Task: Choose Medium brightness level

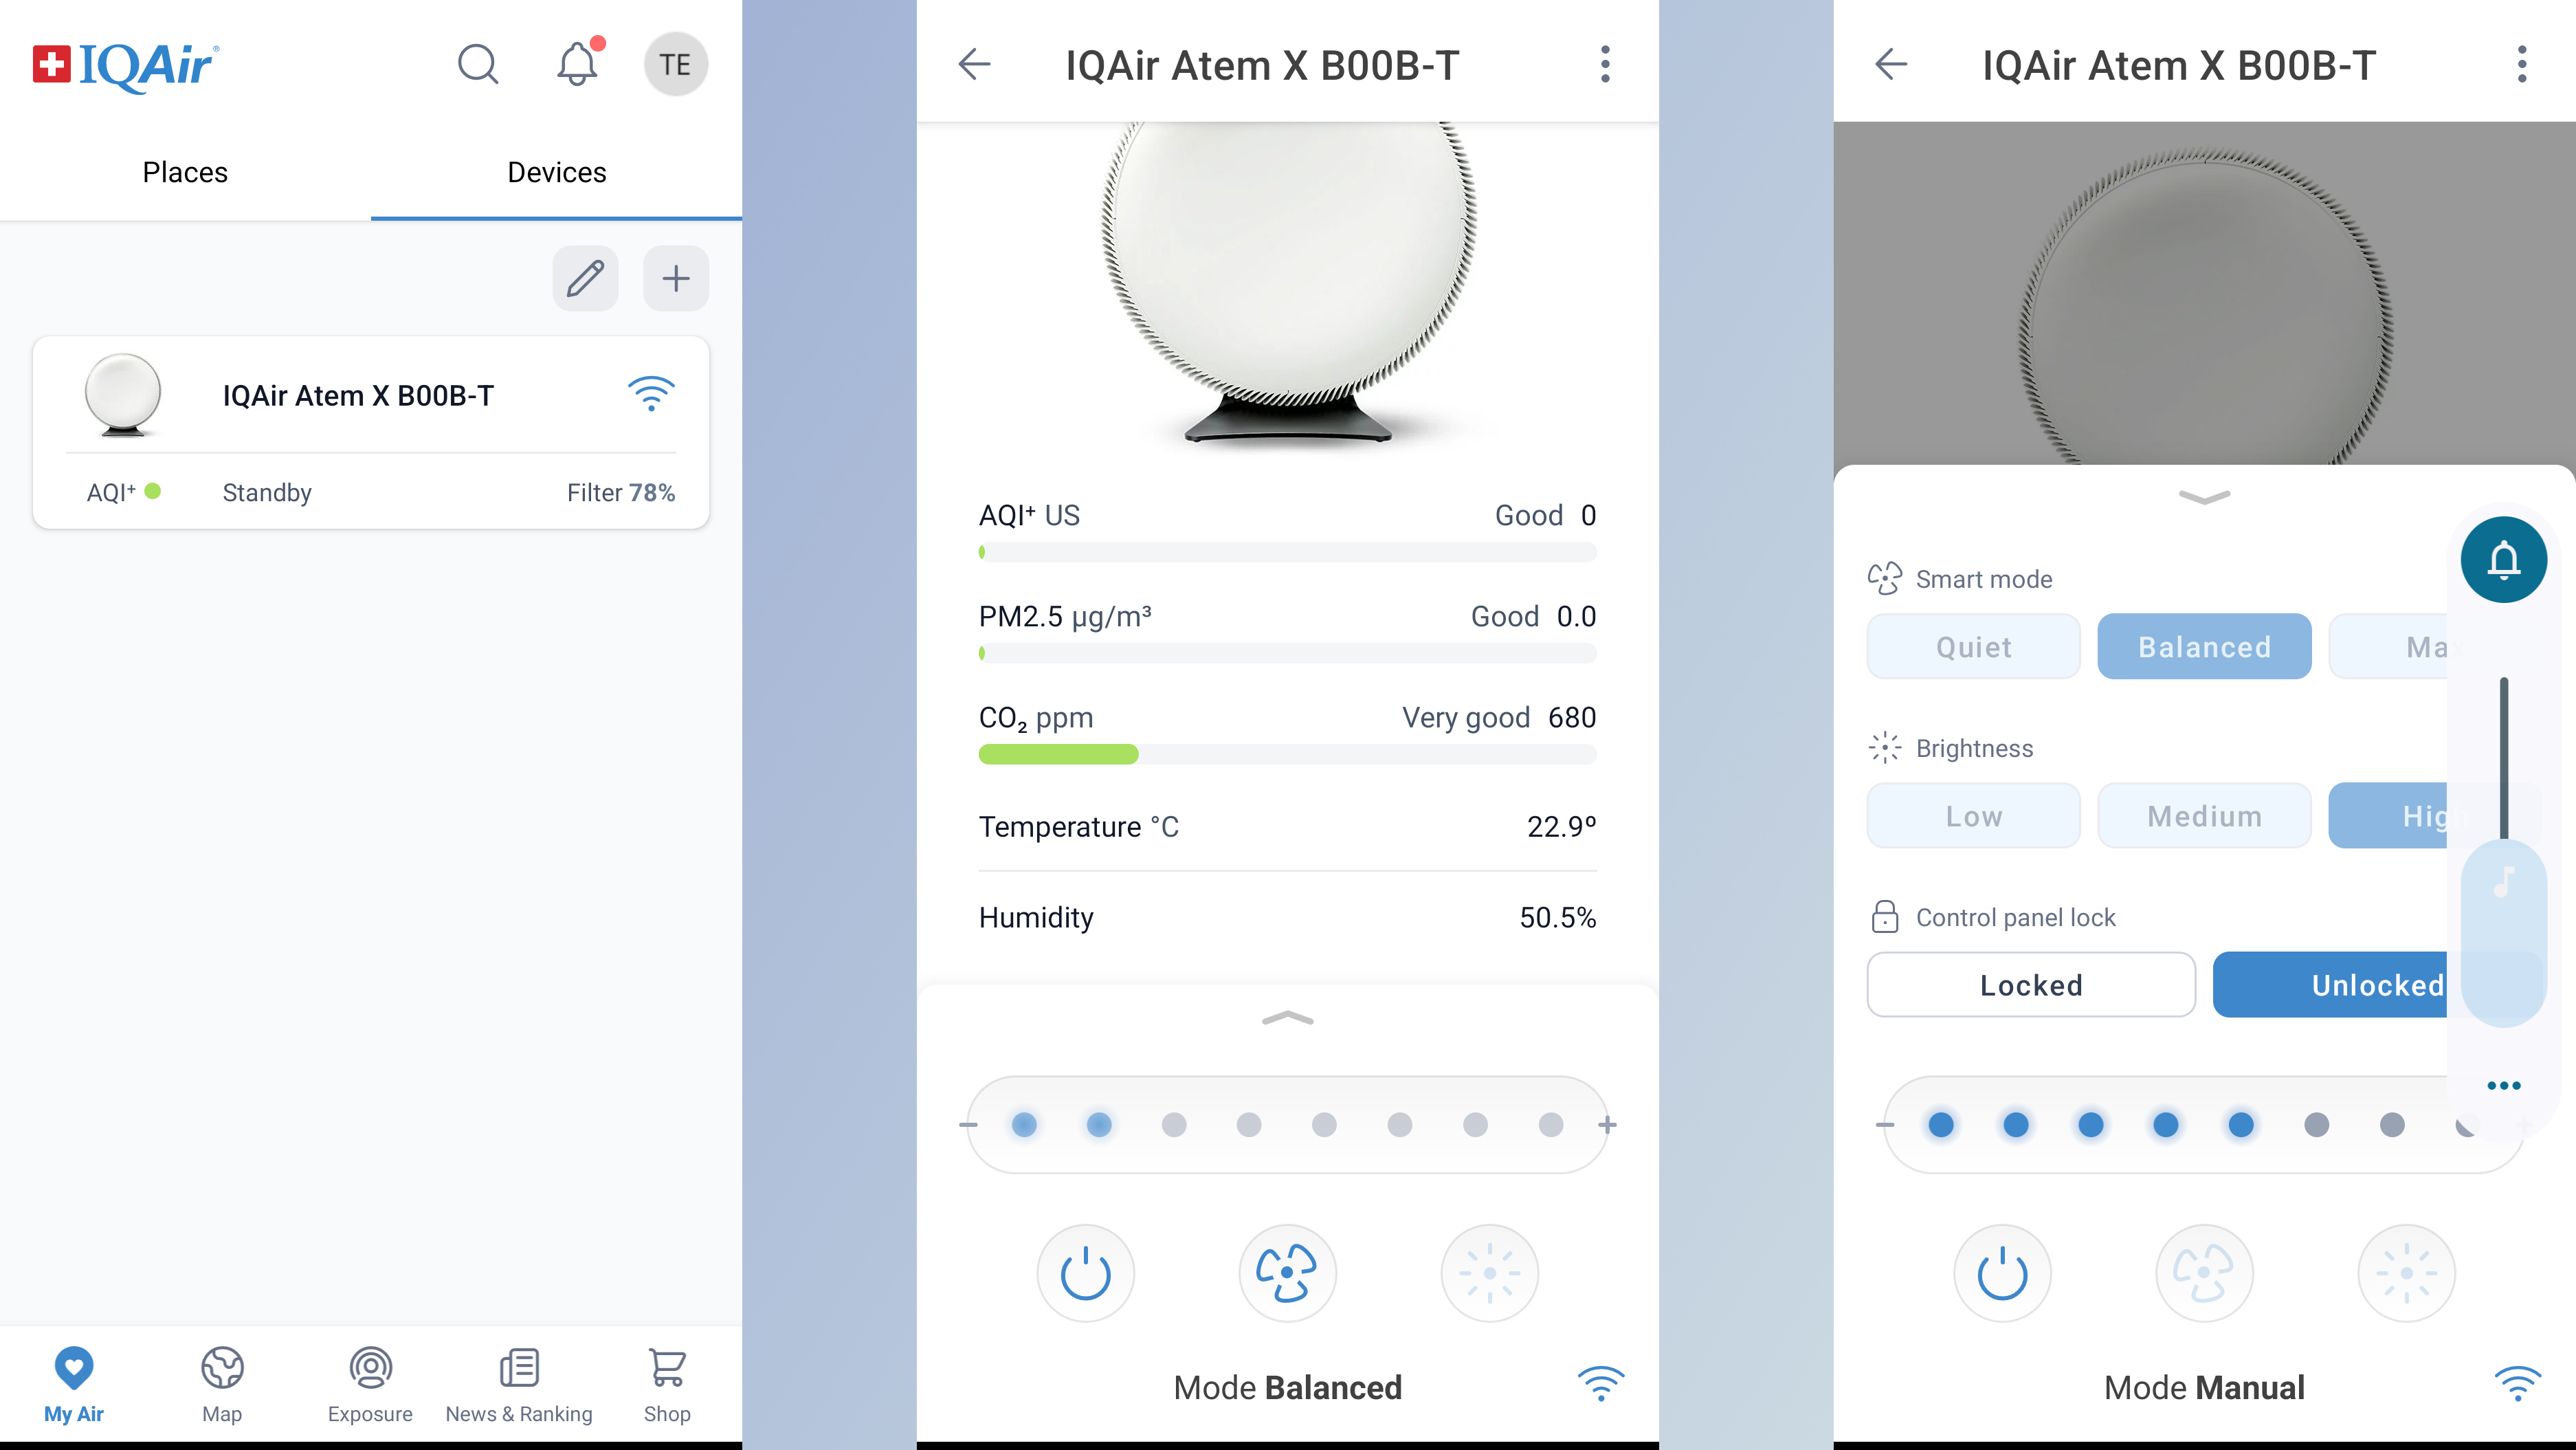Action: pos(2204,816)
